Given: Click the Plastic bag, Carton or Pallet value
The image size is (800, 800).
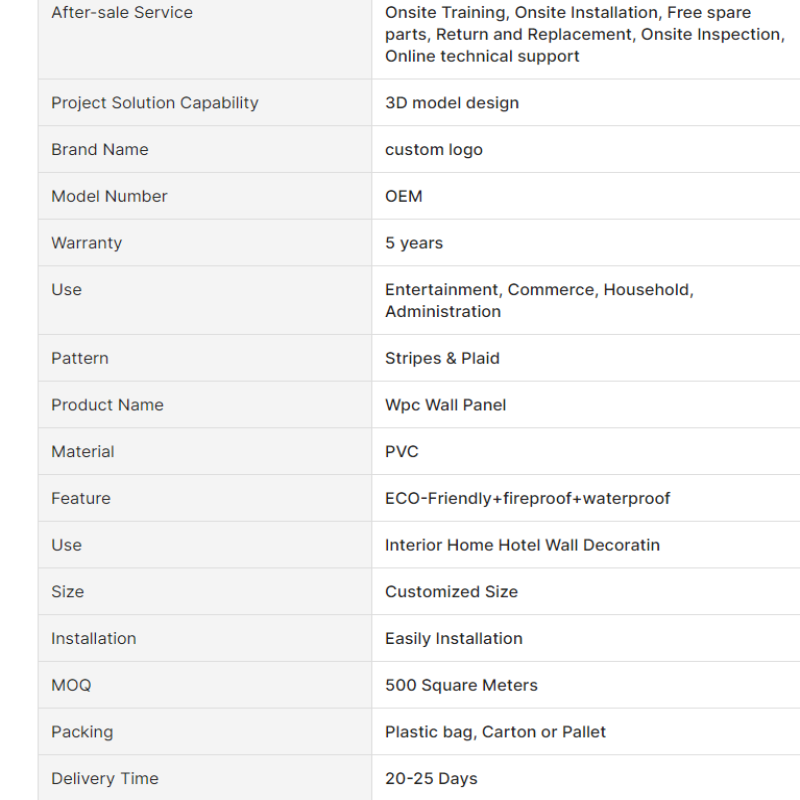Looking at the screenshot, I should coord(495,732).
